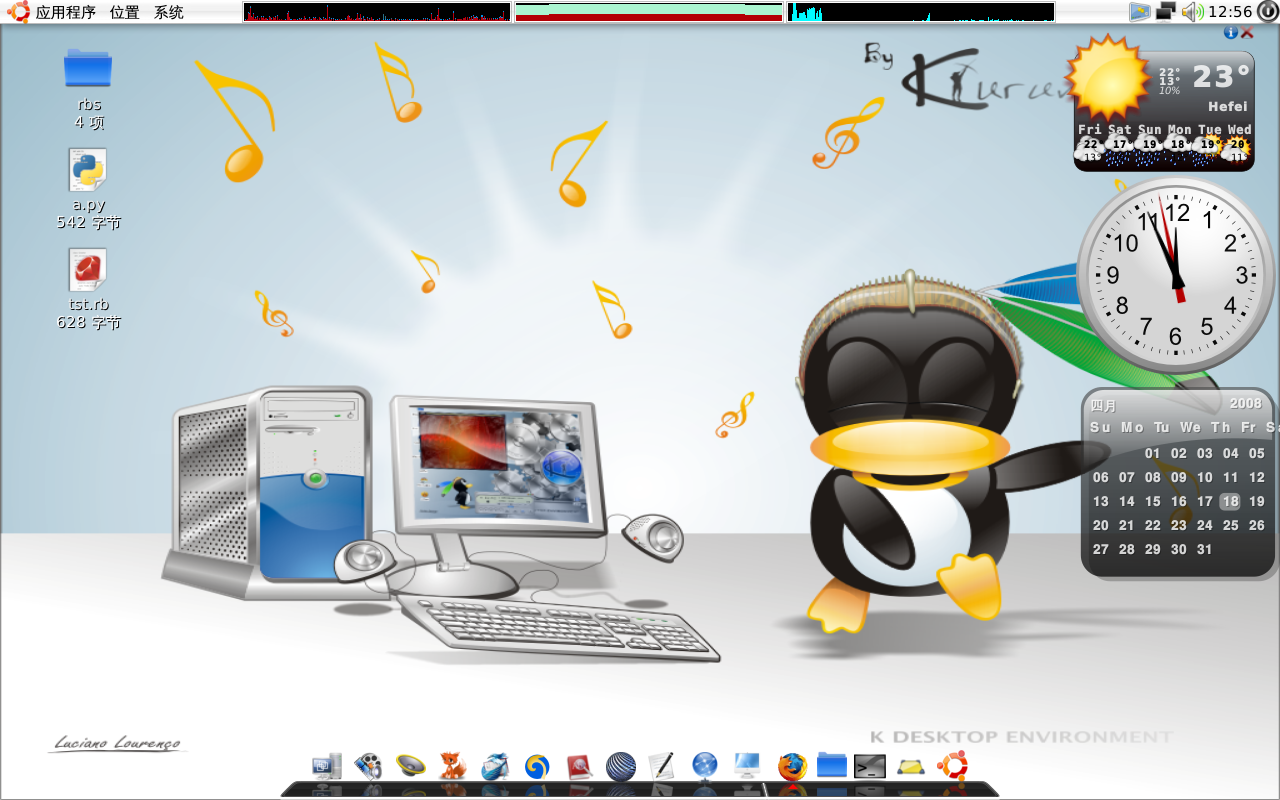Launch the blue-yellow swirl dock icon

[537, 767]
